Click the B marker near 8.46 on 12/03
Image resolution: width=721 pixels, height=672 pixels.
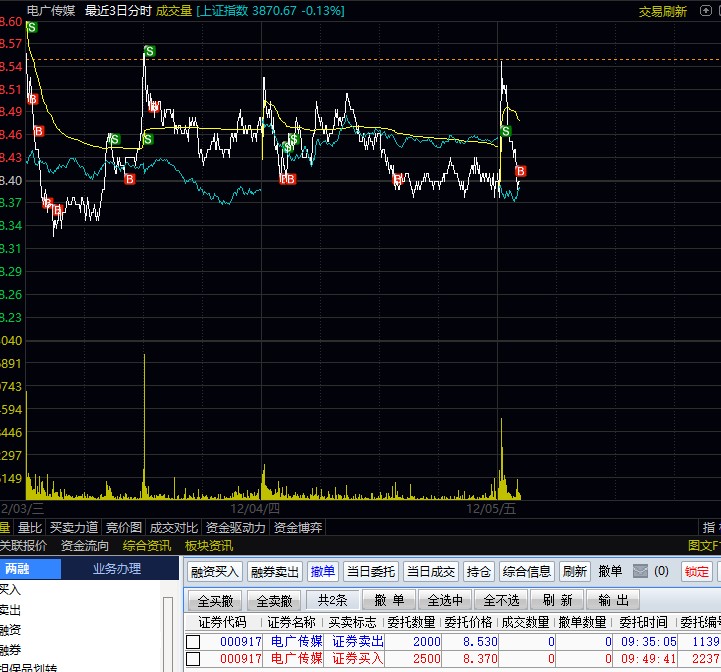point(39,132)
